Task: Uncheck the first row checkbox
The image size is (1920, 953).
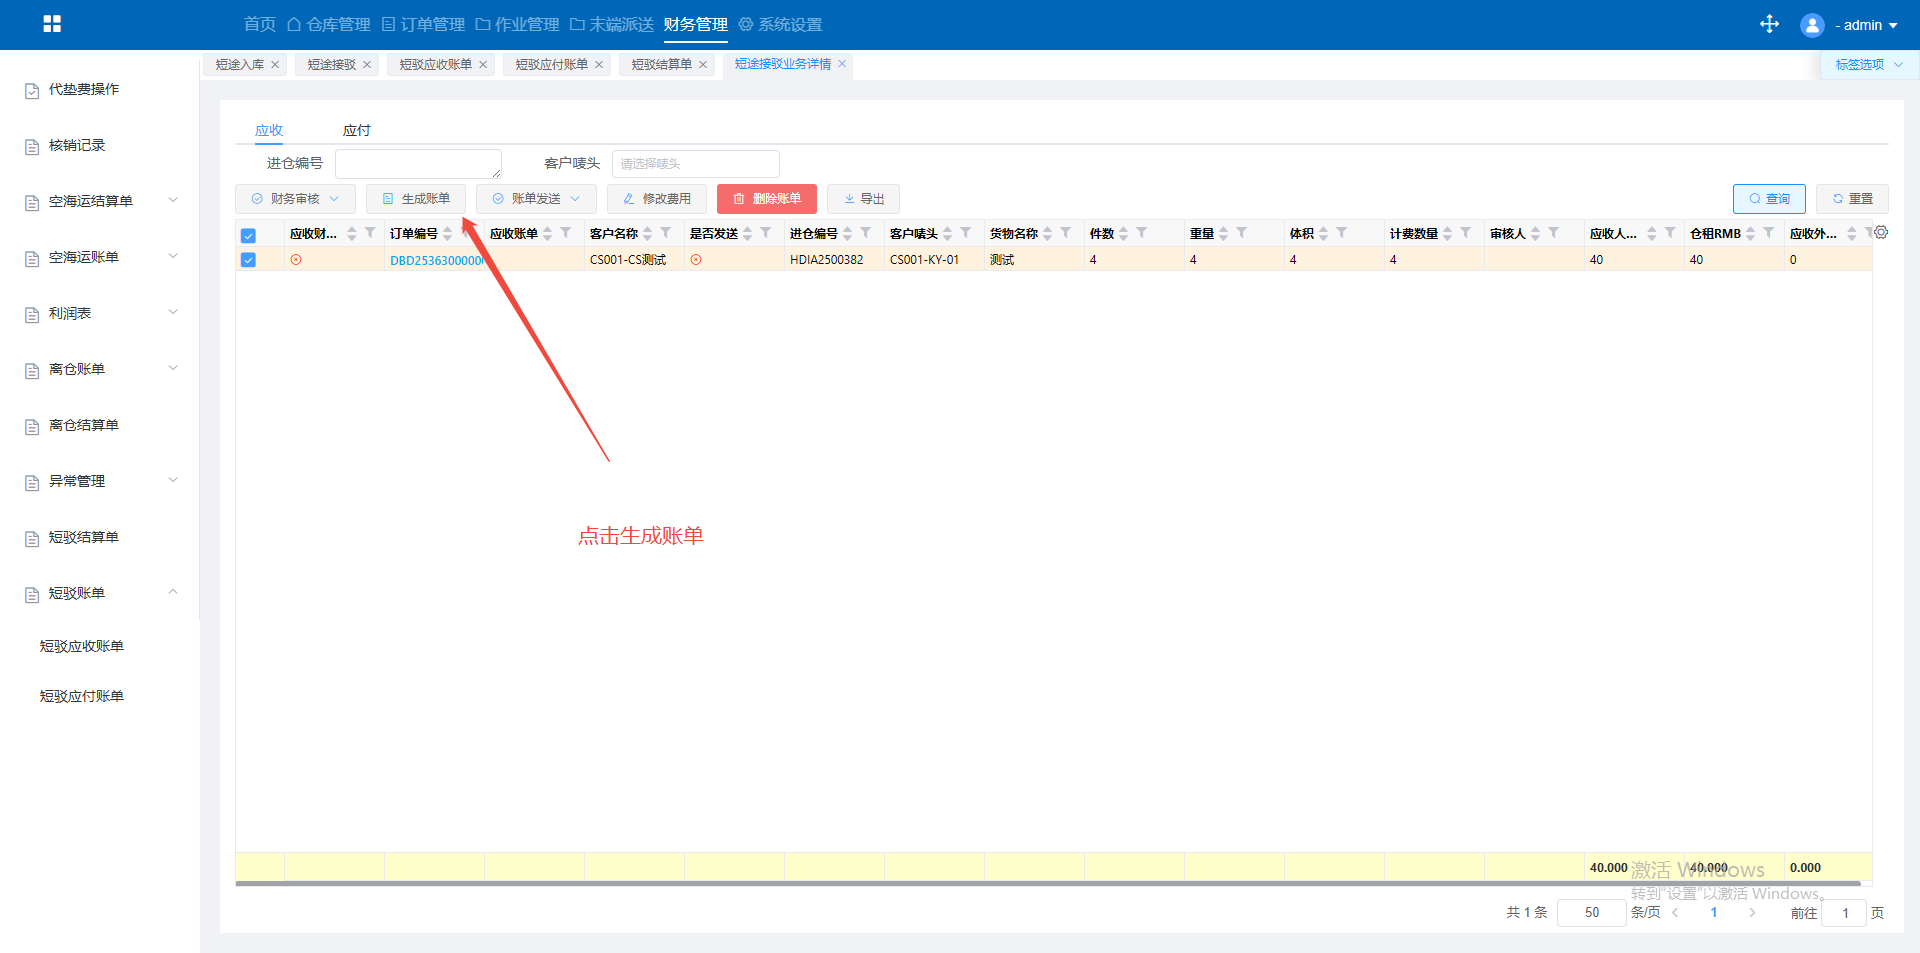Action: pyautogui.click(x=248, y=260)
